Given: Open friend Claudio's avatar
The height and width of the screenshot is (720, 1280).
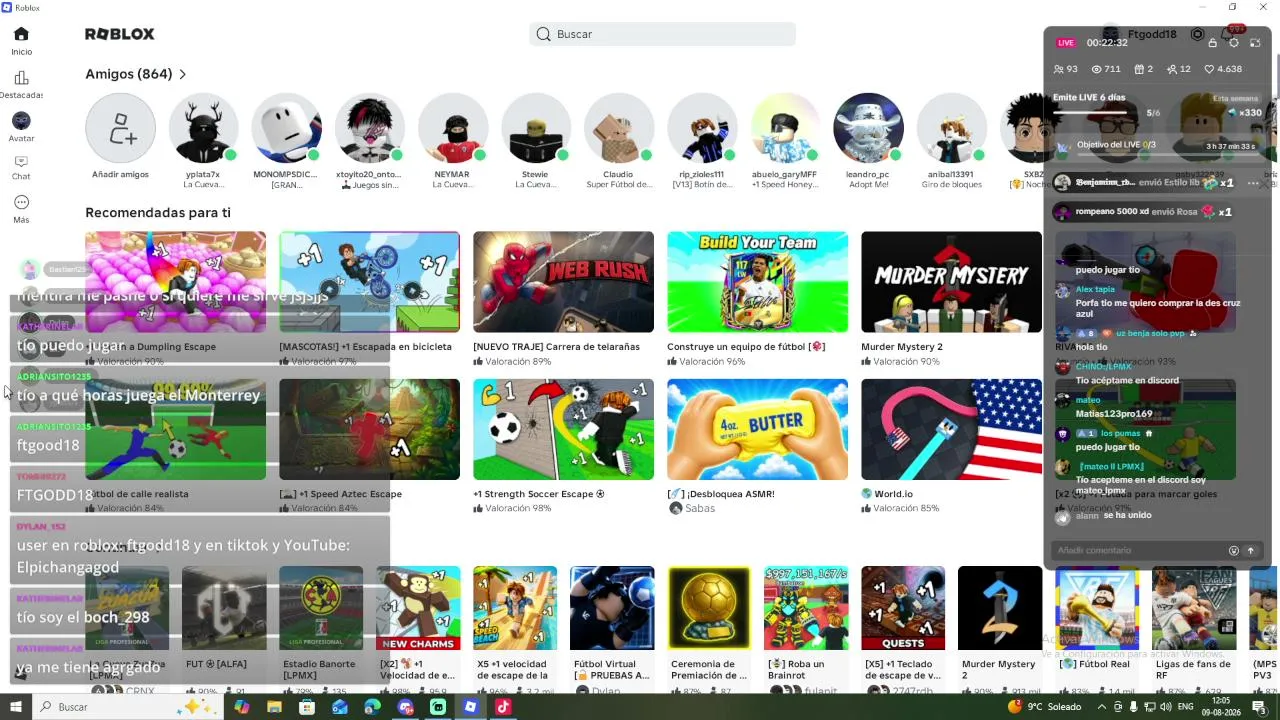Looking at the screenshot, I should click(618, 128).
